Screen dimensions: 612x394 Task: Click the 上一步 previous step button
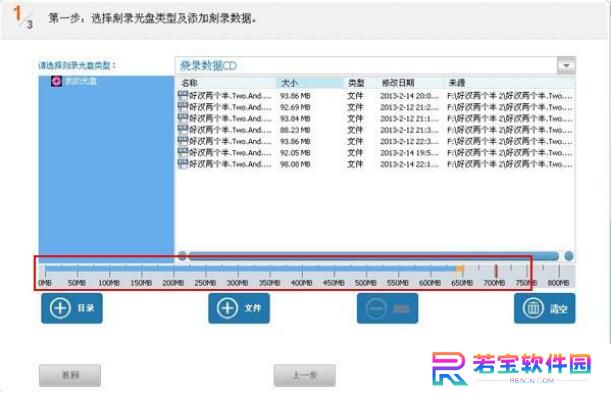click(x=304, y=375)
